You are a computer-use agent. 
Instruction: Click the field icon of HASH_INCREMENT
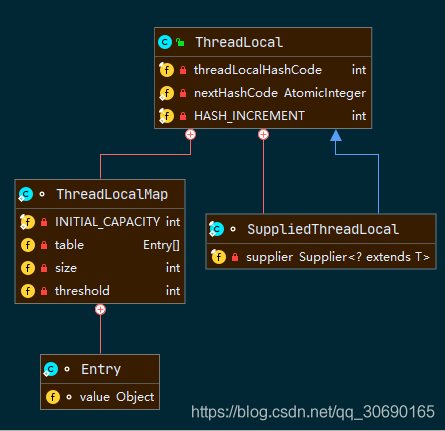[166, 116]
